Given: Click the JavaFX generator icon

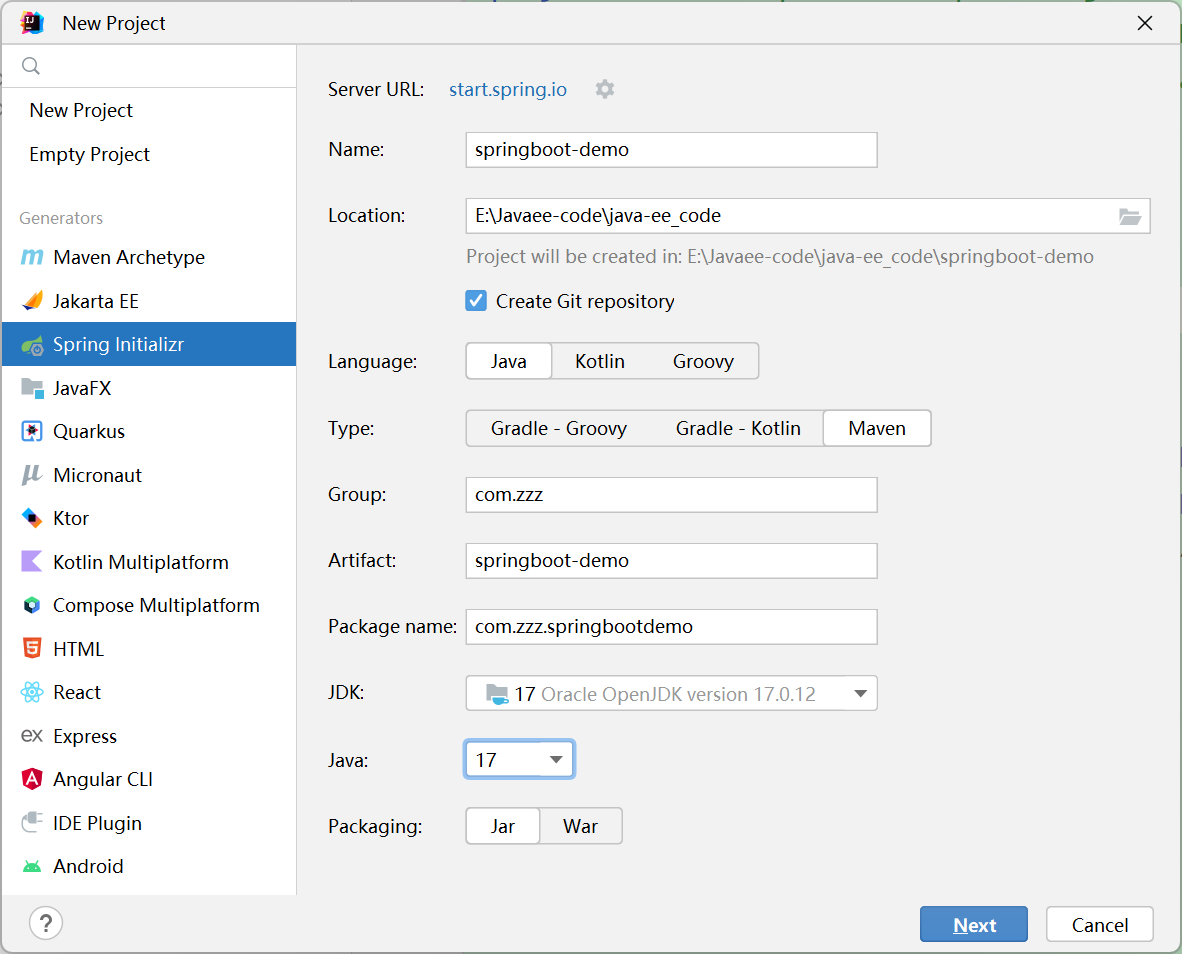Looking at the screenshot, I should click(x=32, y=388).
